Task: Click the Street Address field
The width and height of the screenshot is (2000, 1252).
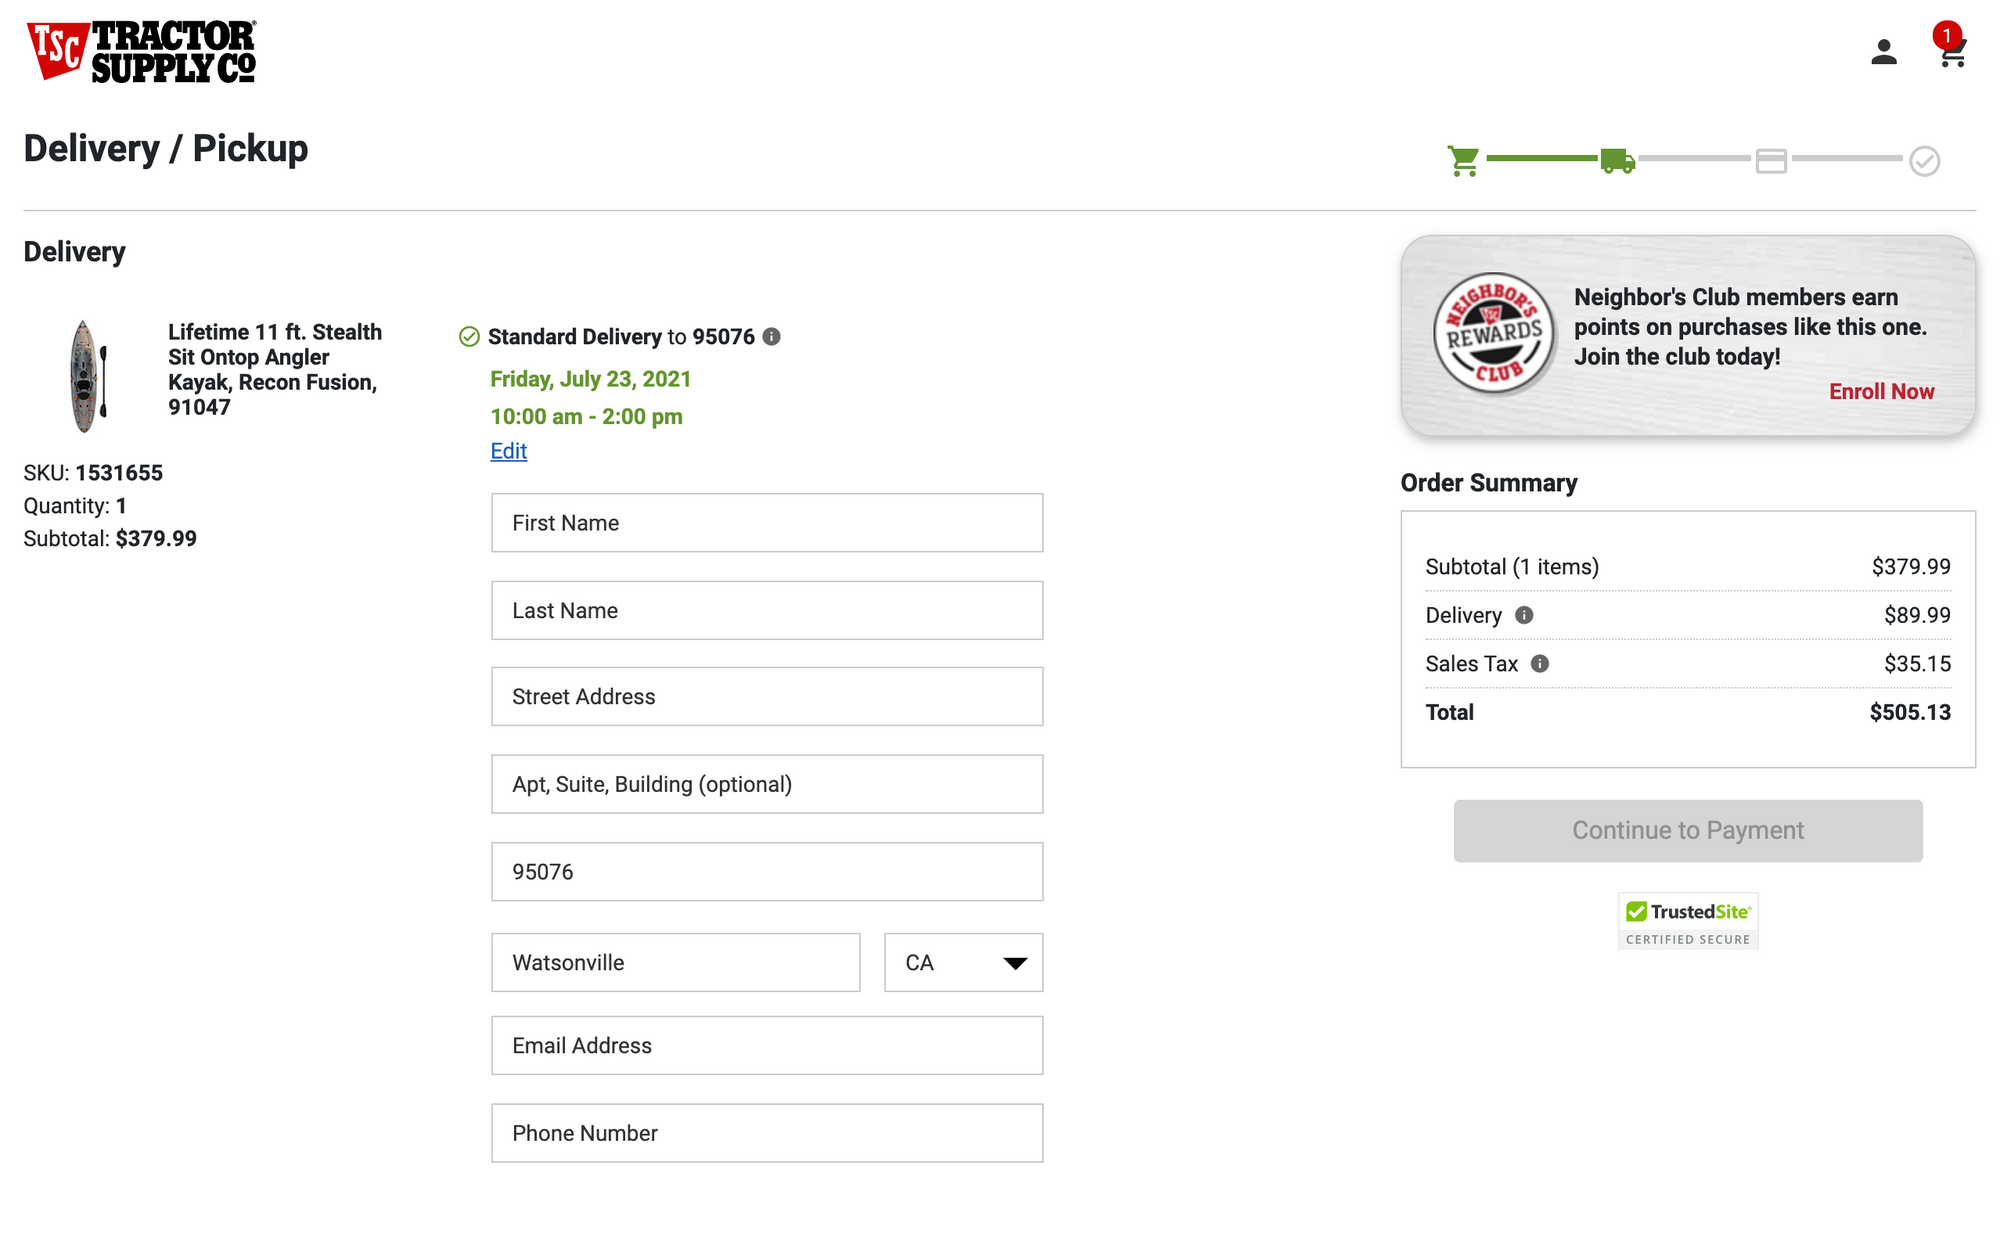Action: 767,697
